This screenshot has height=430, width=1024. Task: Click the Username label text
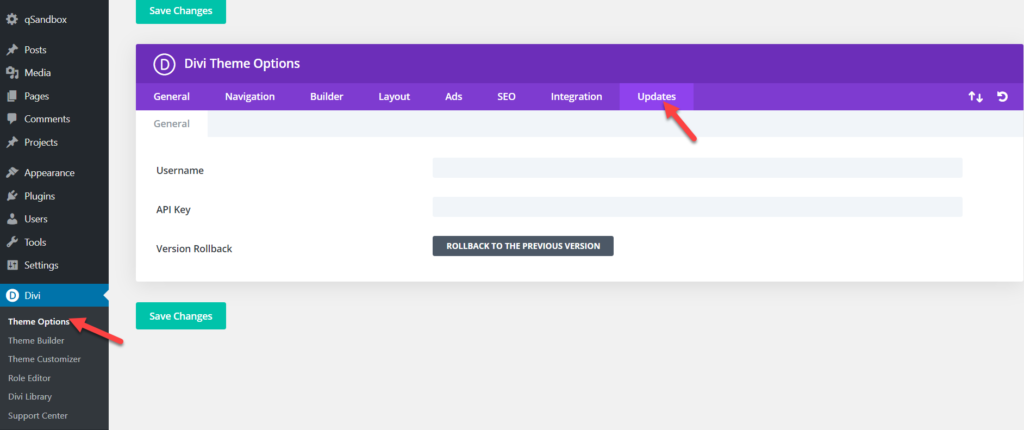(180, 171)
